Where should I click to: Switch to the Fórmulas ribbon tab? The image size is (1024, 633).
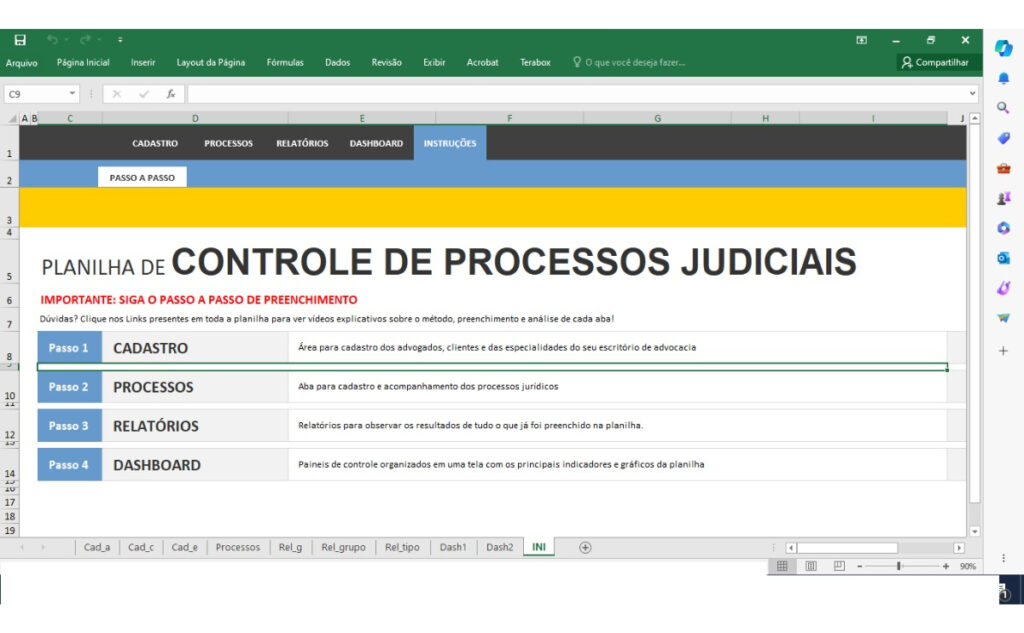(285, 62)
